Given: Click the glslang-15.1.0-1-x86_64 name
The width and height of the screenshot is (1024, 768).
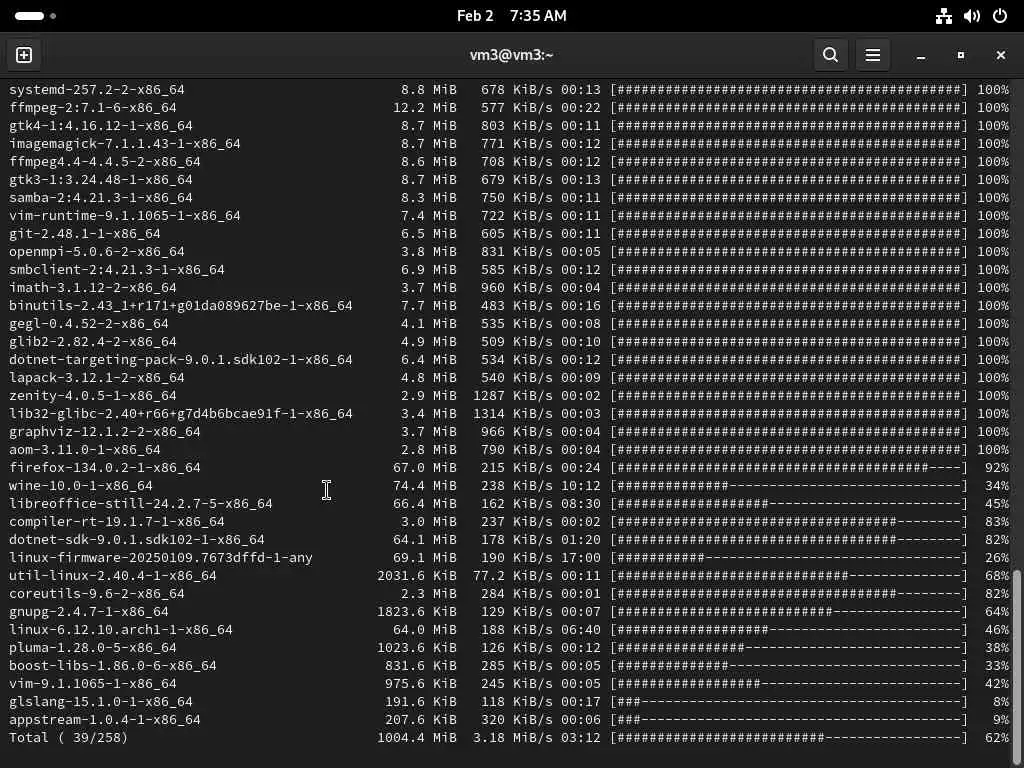Looking at the screenshot, I should pyautogui.click(x=101, y=701).
